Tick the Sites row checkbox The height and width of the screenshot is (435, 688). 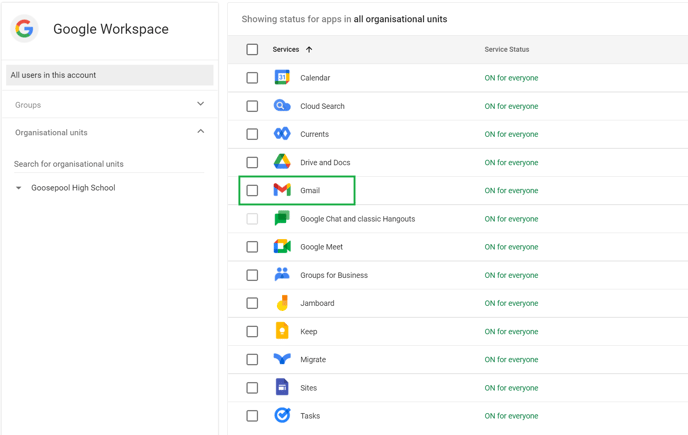pyautogui.click(x=252, y=388)
